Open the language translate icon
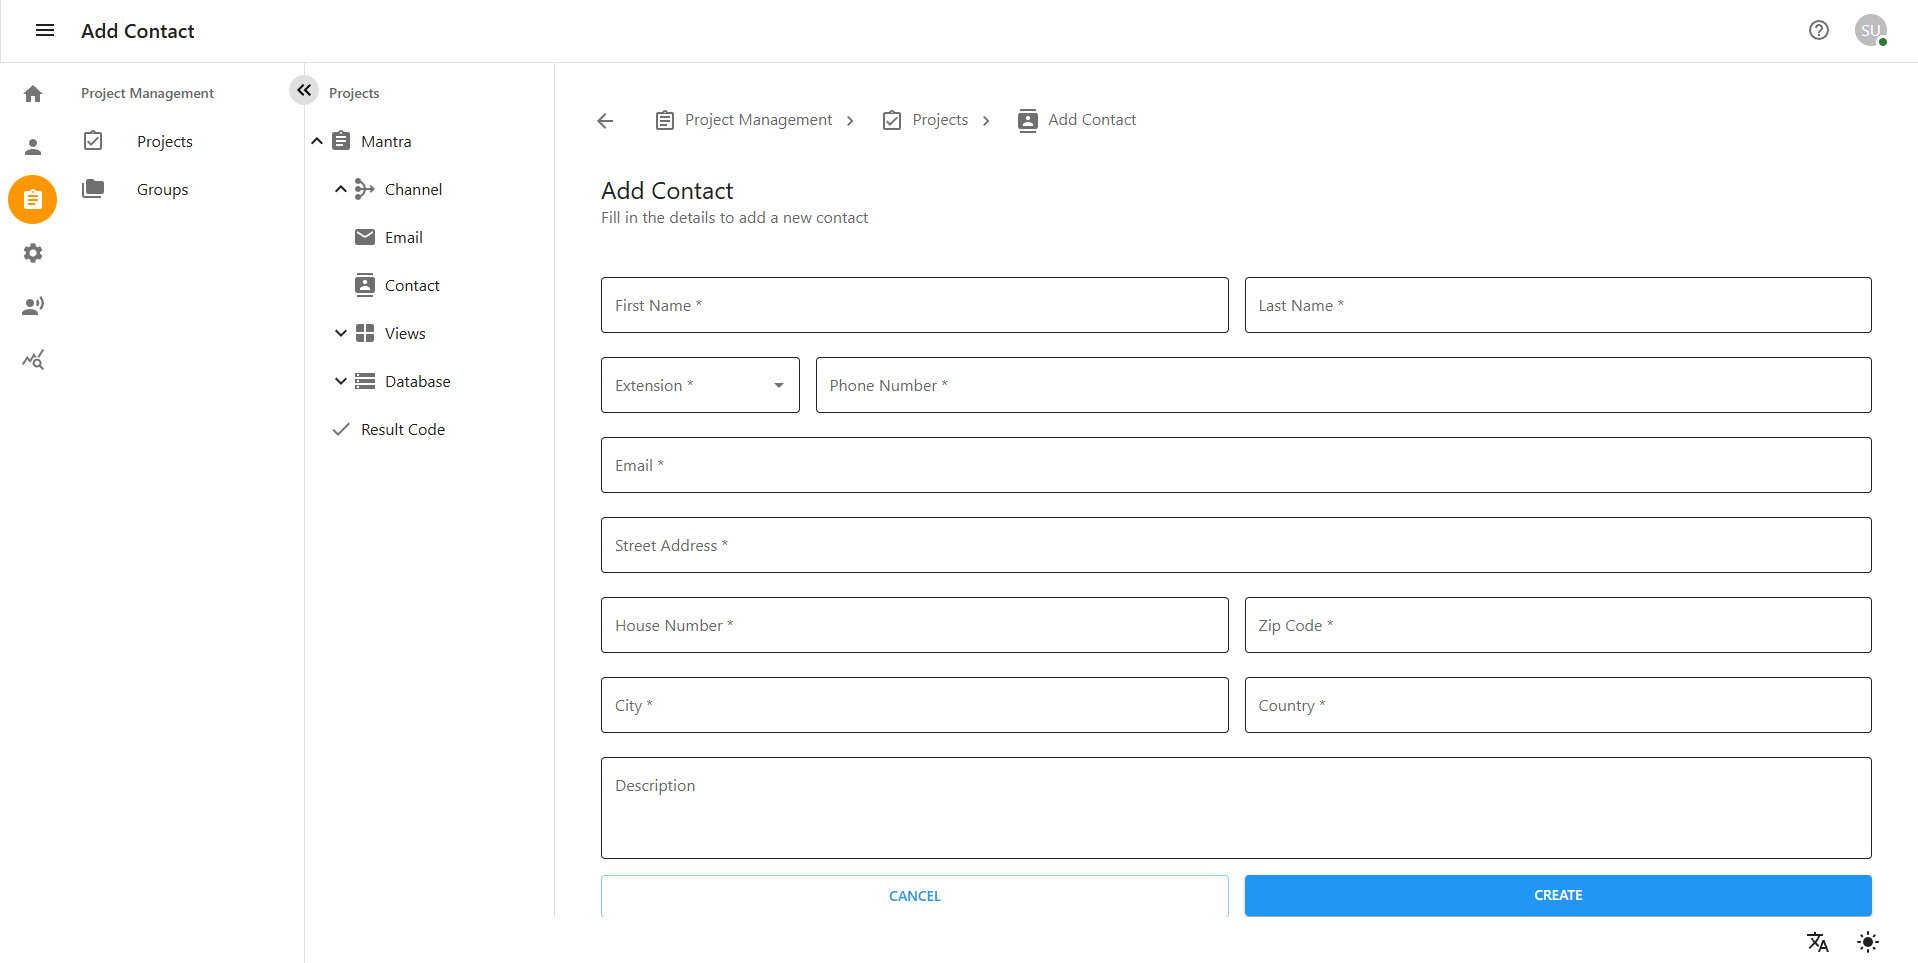Screen dimensions: 1918x963 pyautogui.click(x=1816, y=941)
